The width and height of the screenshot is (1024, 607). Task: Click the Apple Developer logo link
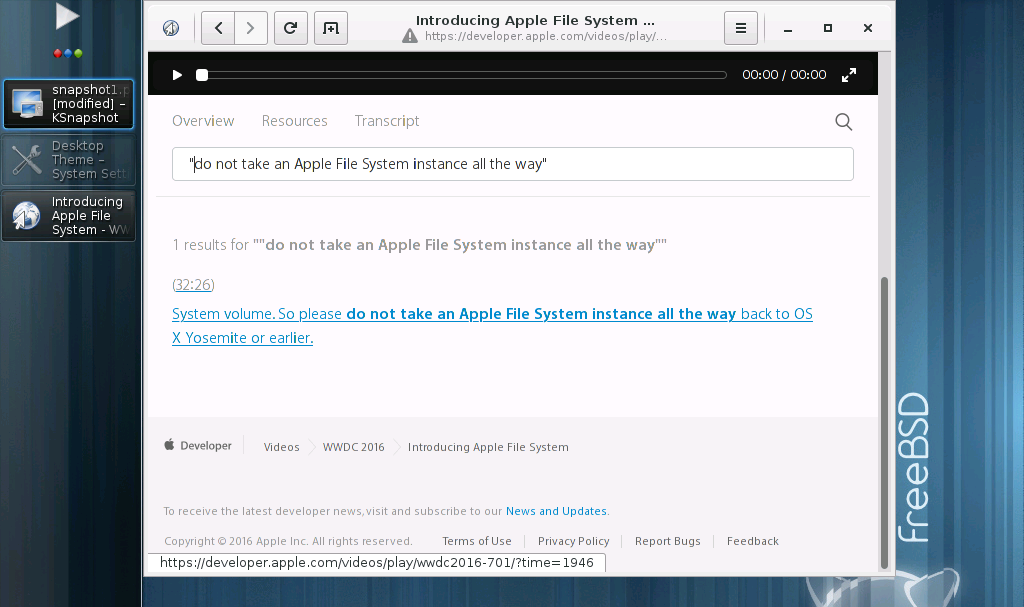(198, 446)
